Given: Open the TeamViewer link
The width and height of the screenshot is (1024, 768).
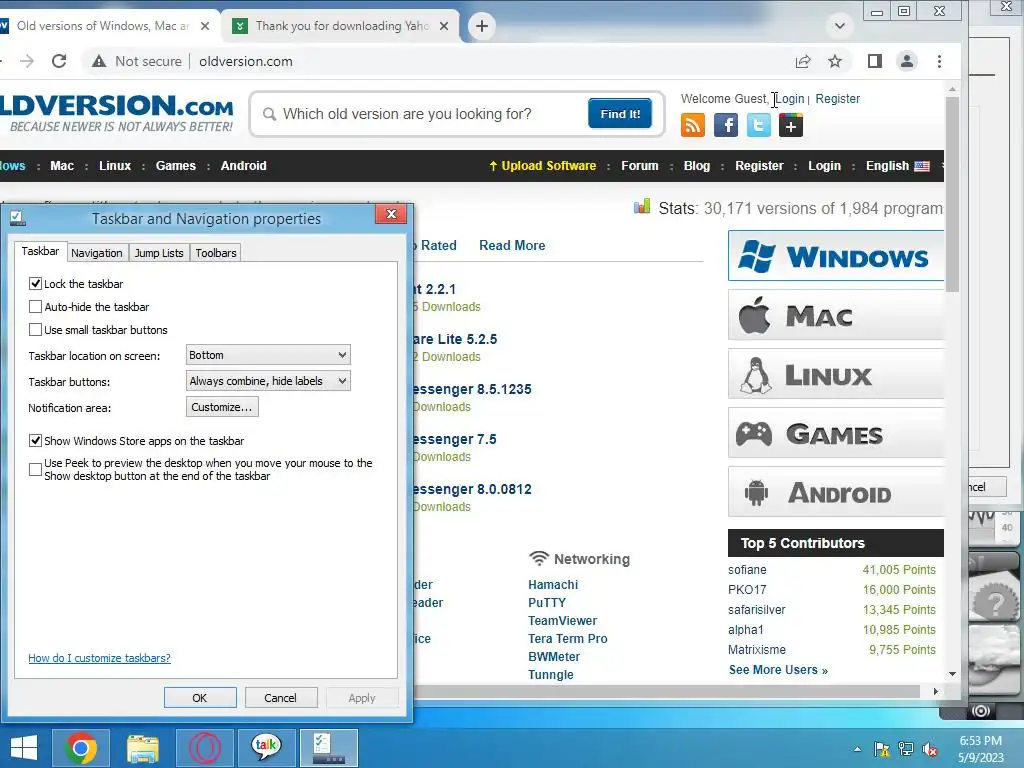Looking at the screenshot, I should tap(562, 620).
